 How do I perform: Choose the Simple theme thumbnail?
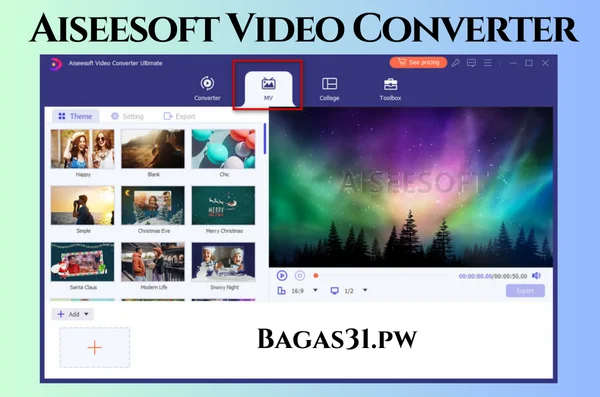83,205
